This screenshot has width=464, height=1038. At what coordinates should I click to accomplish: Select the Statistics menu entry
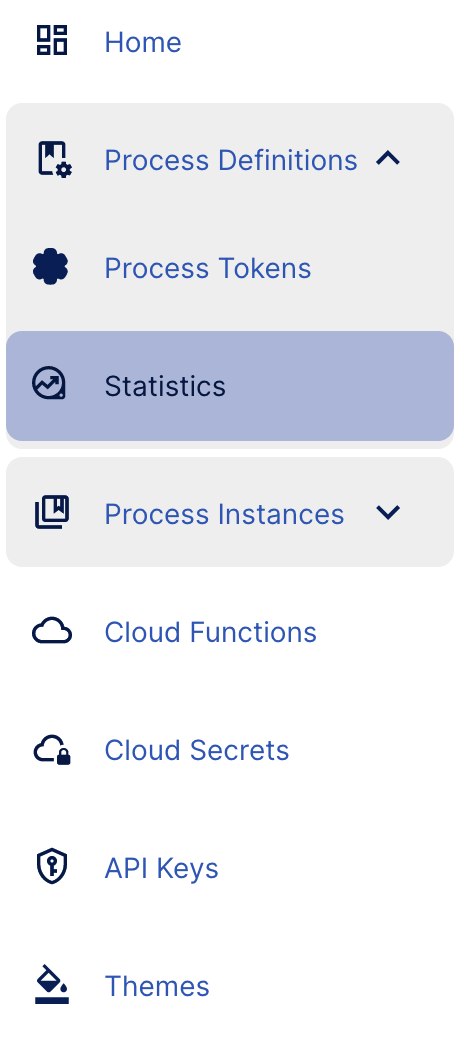click(230, 386)
